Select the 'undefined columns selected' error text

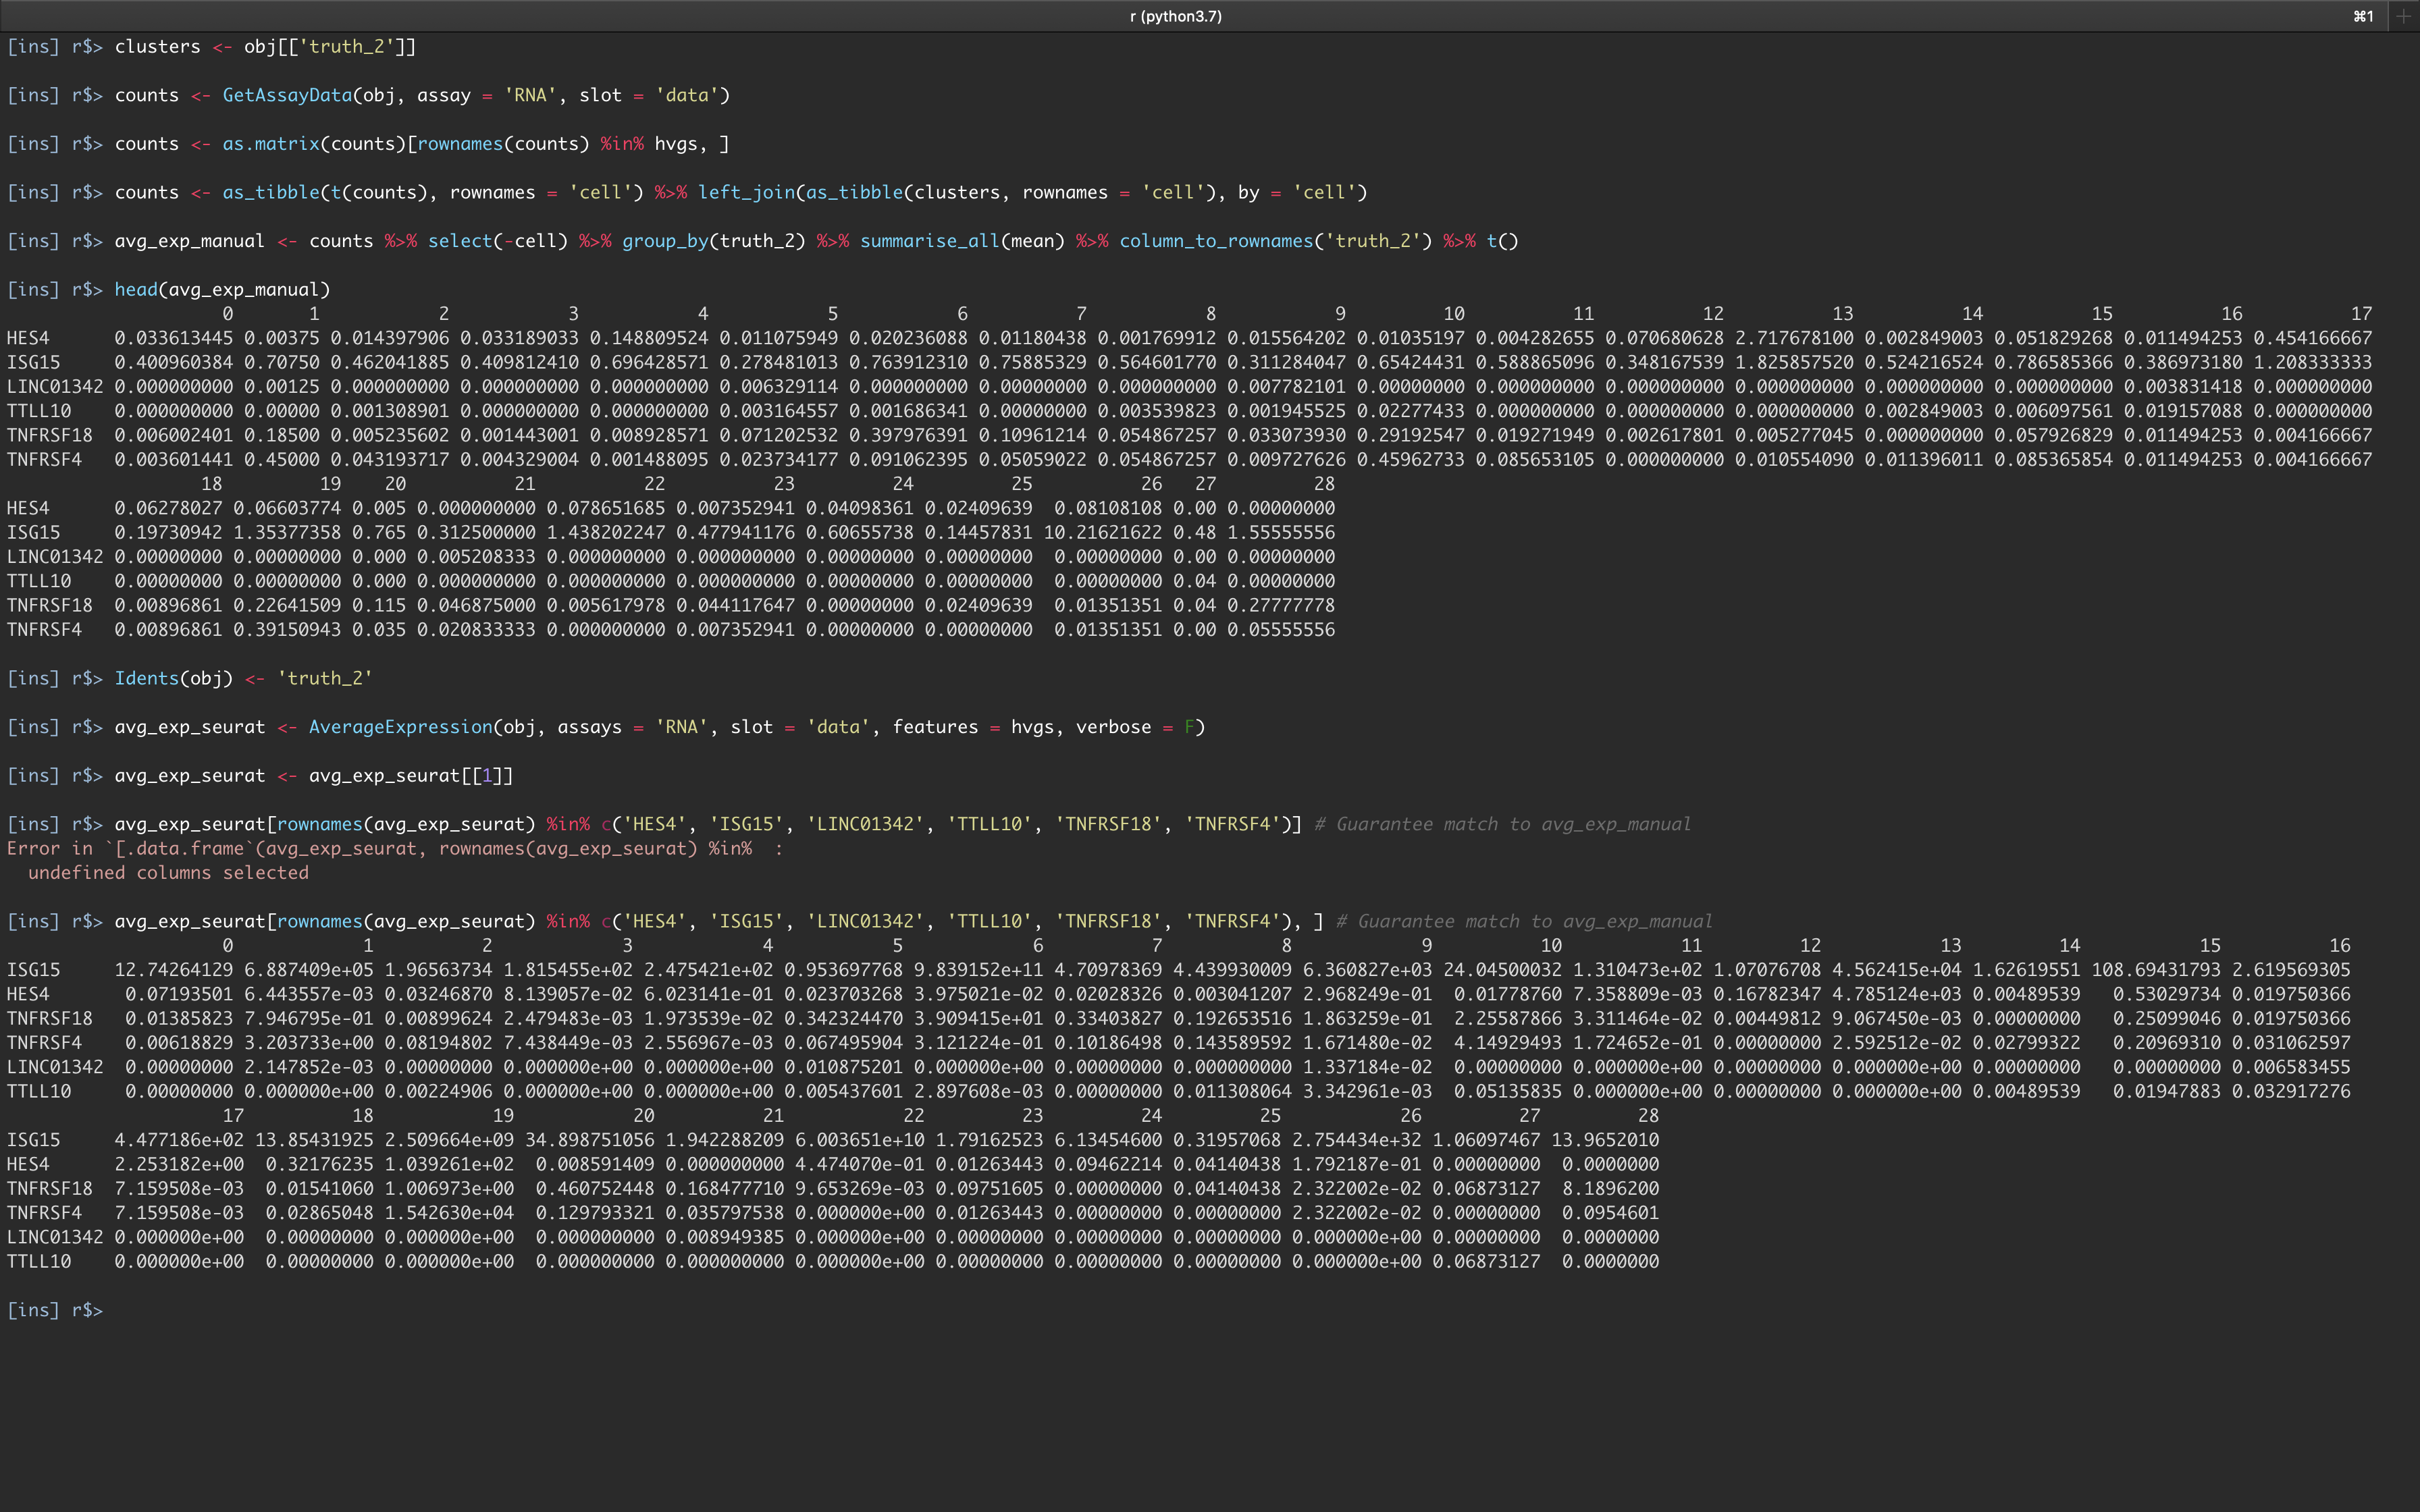[169, 872]
